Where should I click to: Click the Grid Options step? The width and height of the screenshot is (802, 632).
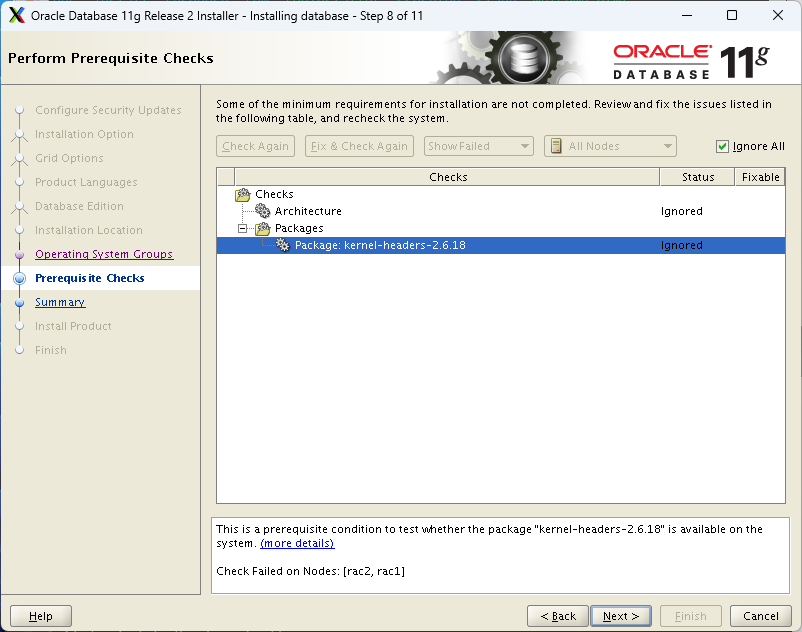pyautogui.click(x=69, y=158)
